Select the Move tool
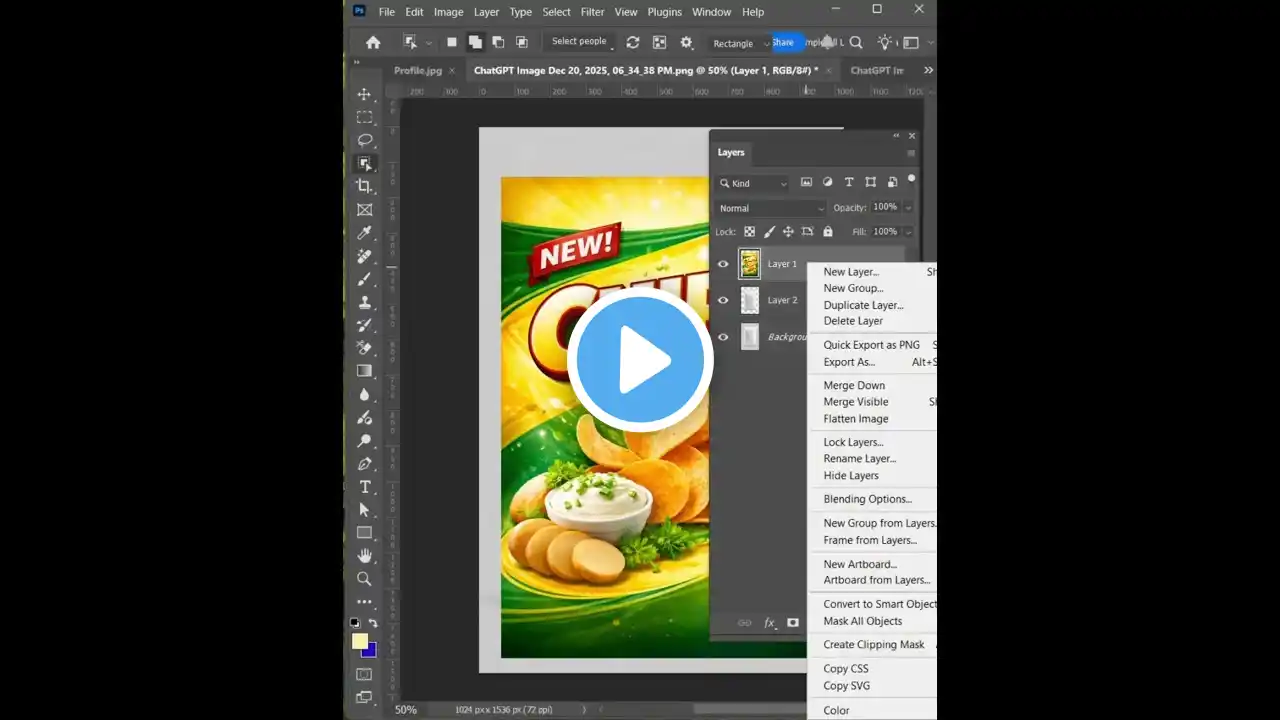The image size is (1280, 720). [364, 94]
